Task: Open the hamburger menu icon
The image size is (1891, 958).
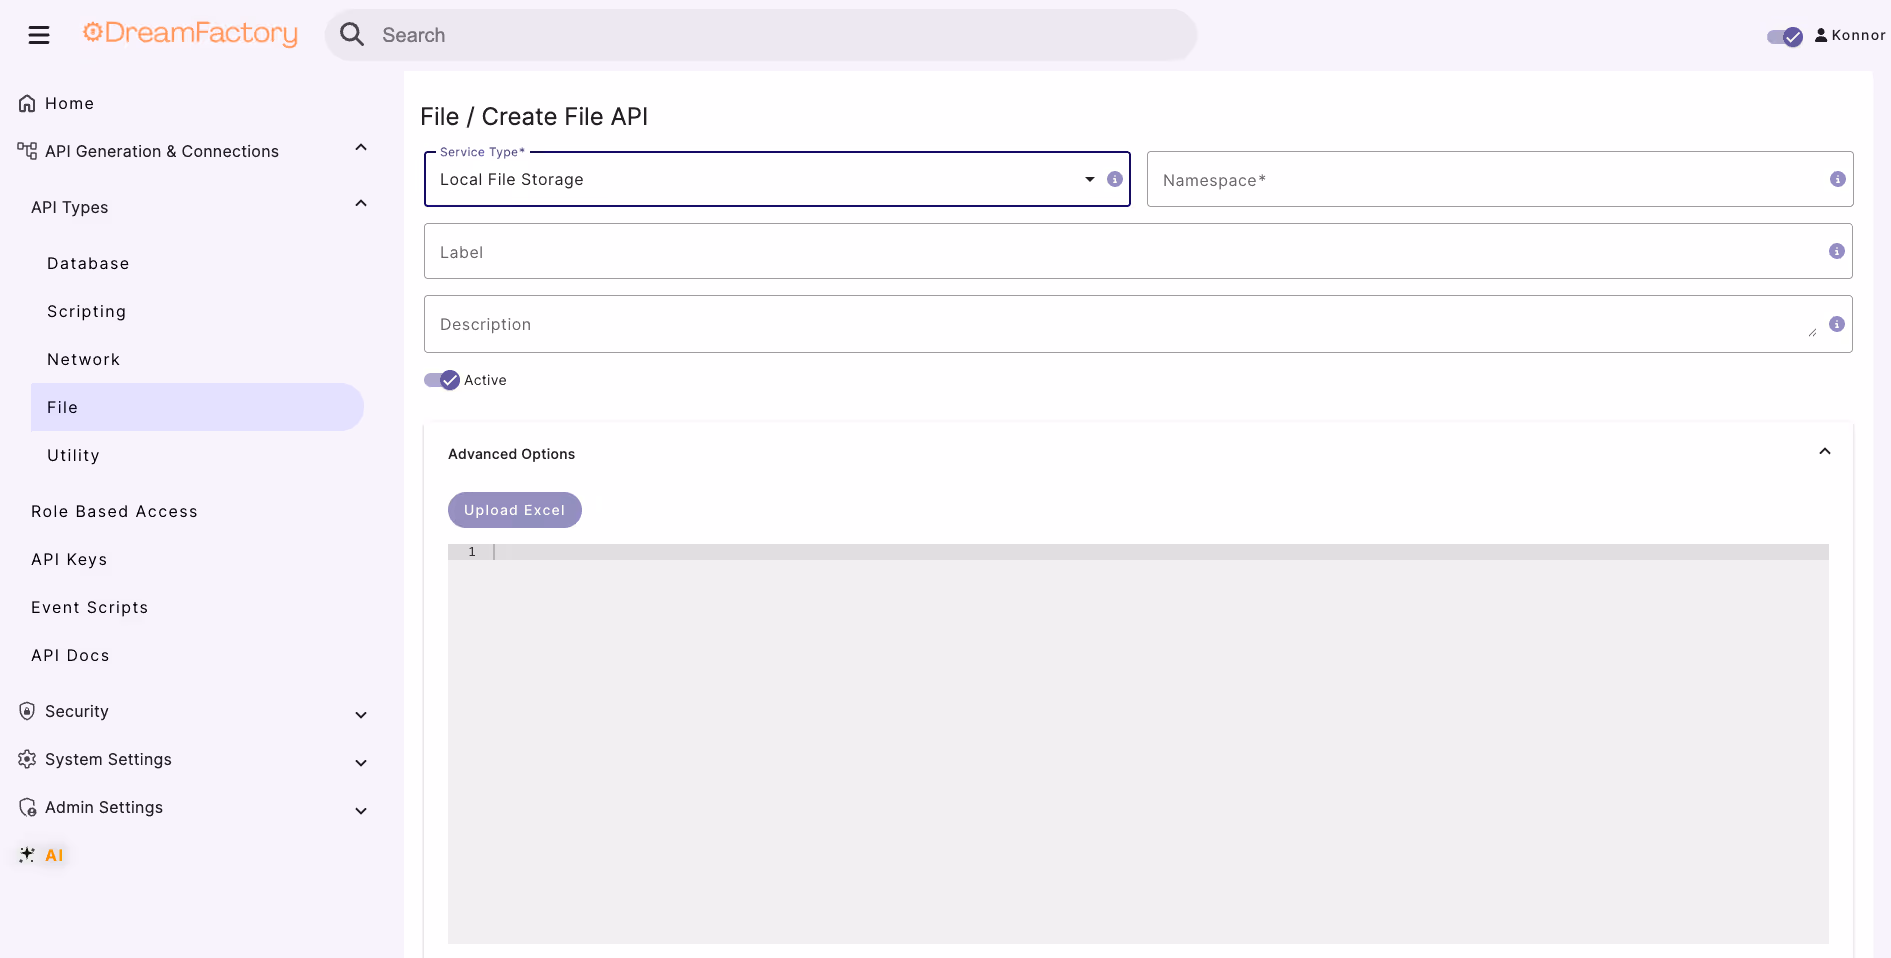Action: 39,35
